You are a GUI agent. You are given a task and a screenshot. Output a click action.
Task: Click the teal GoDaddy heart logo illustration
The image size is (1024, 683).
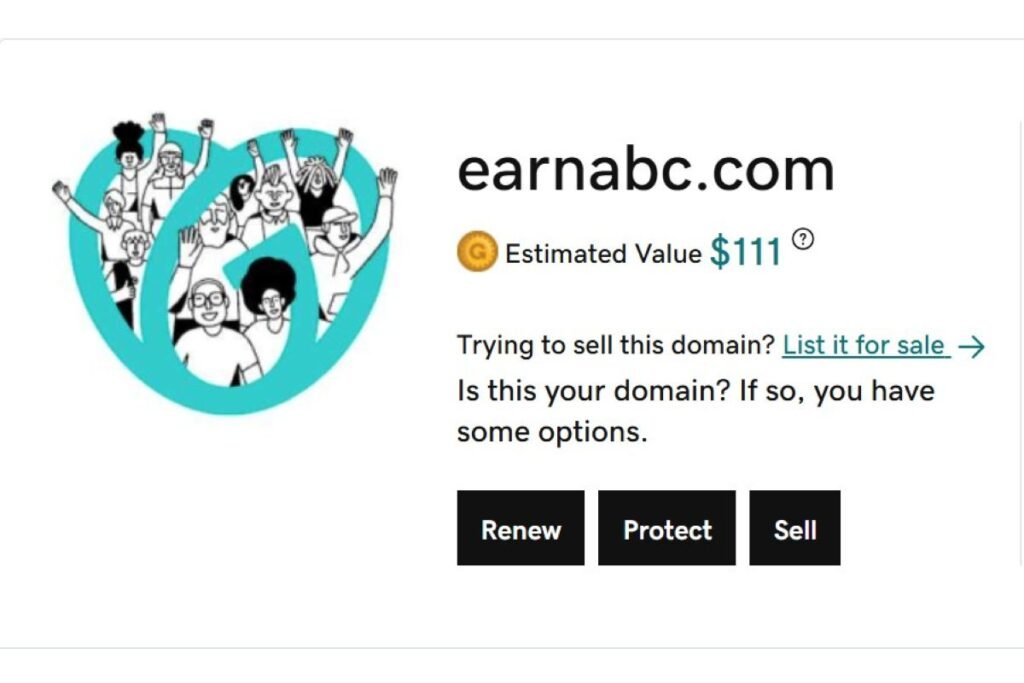[225, 263]
